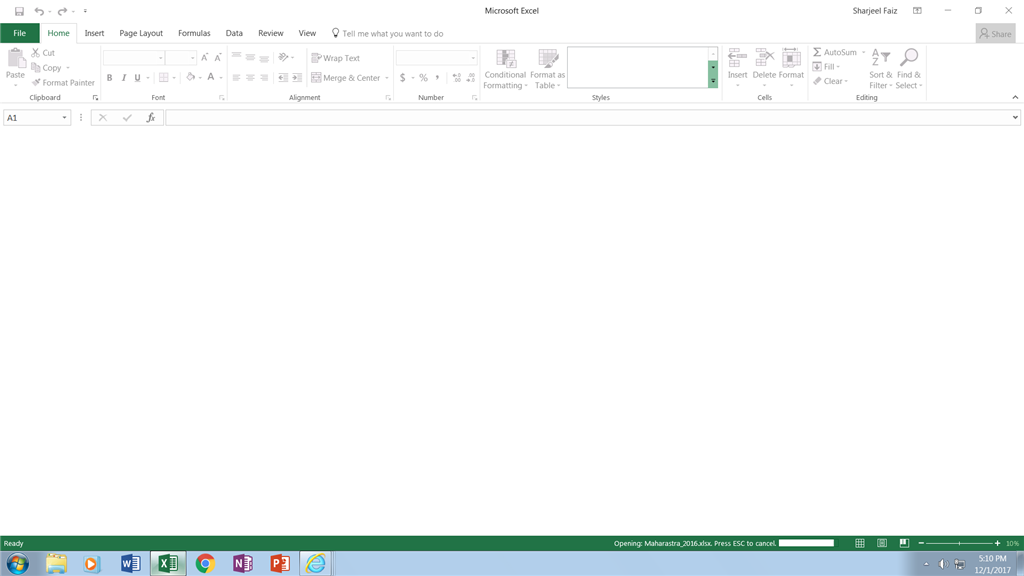Click AutoSum button
This screenshot has height=576, width=1024.
(x=835, y=52)
